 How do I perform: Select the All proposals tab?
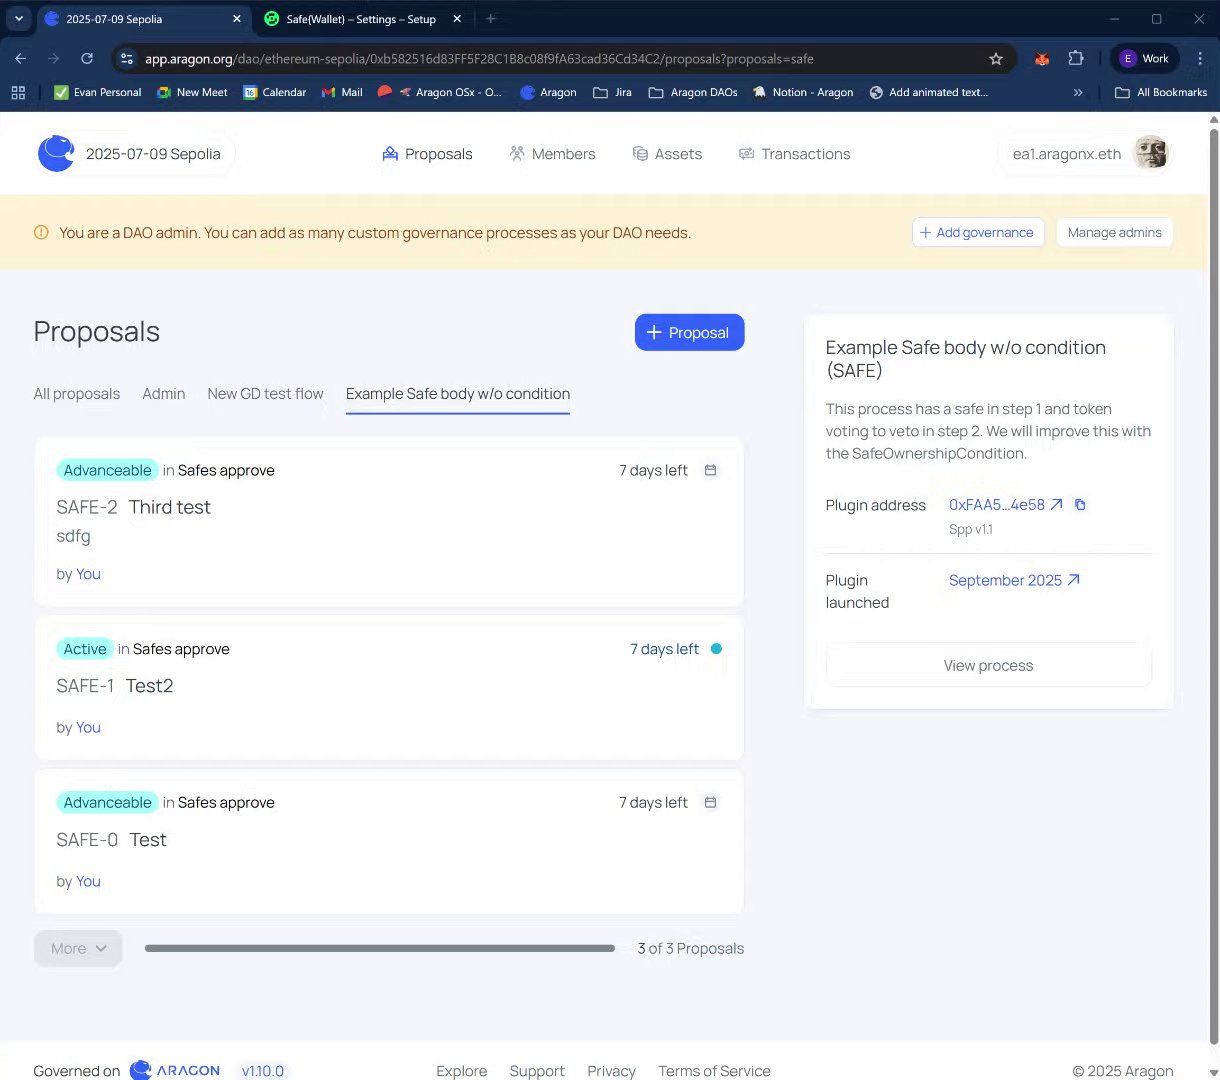click(x=77, y=394)
